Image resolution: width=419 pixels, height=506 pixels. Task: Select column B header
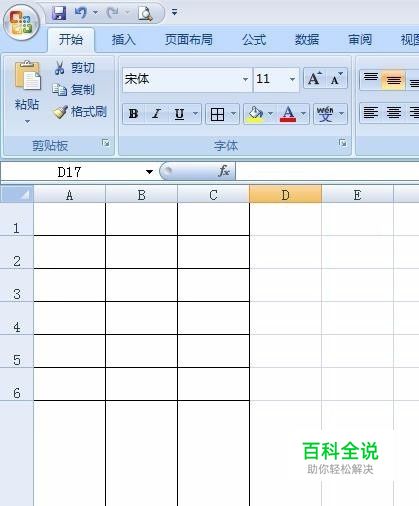coord(141,195)
